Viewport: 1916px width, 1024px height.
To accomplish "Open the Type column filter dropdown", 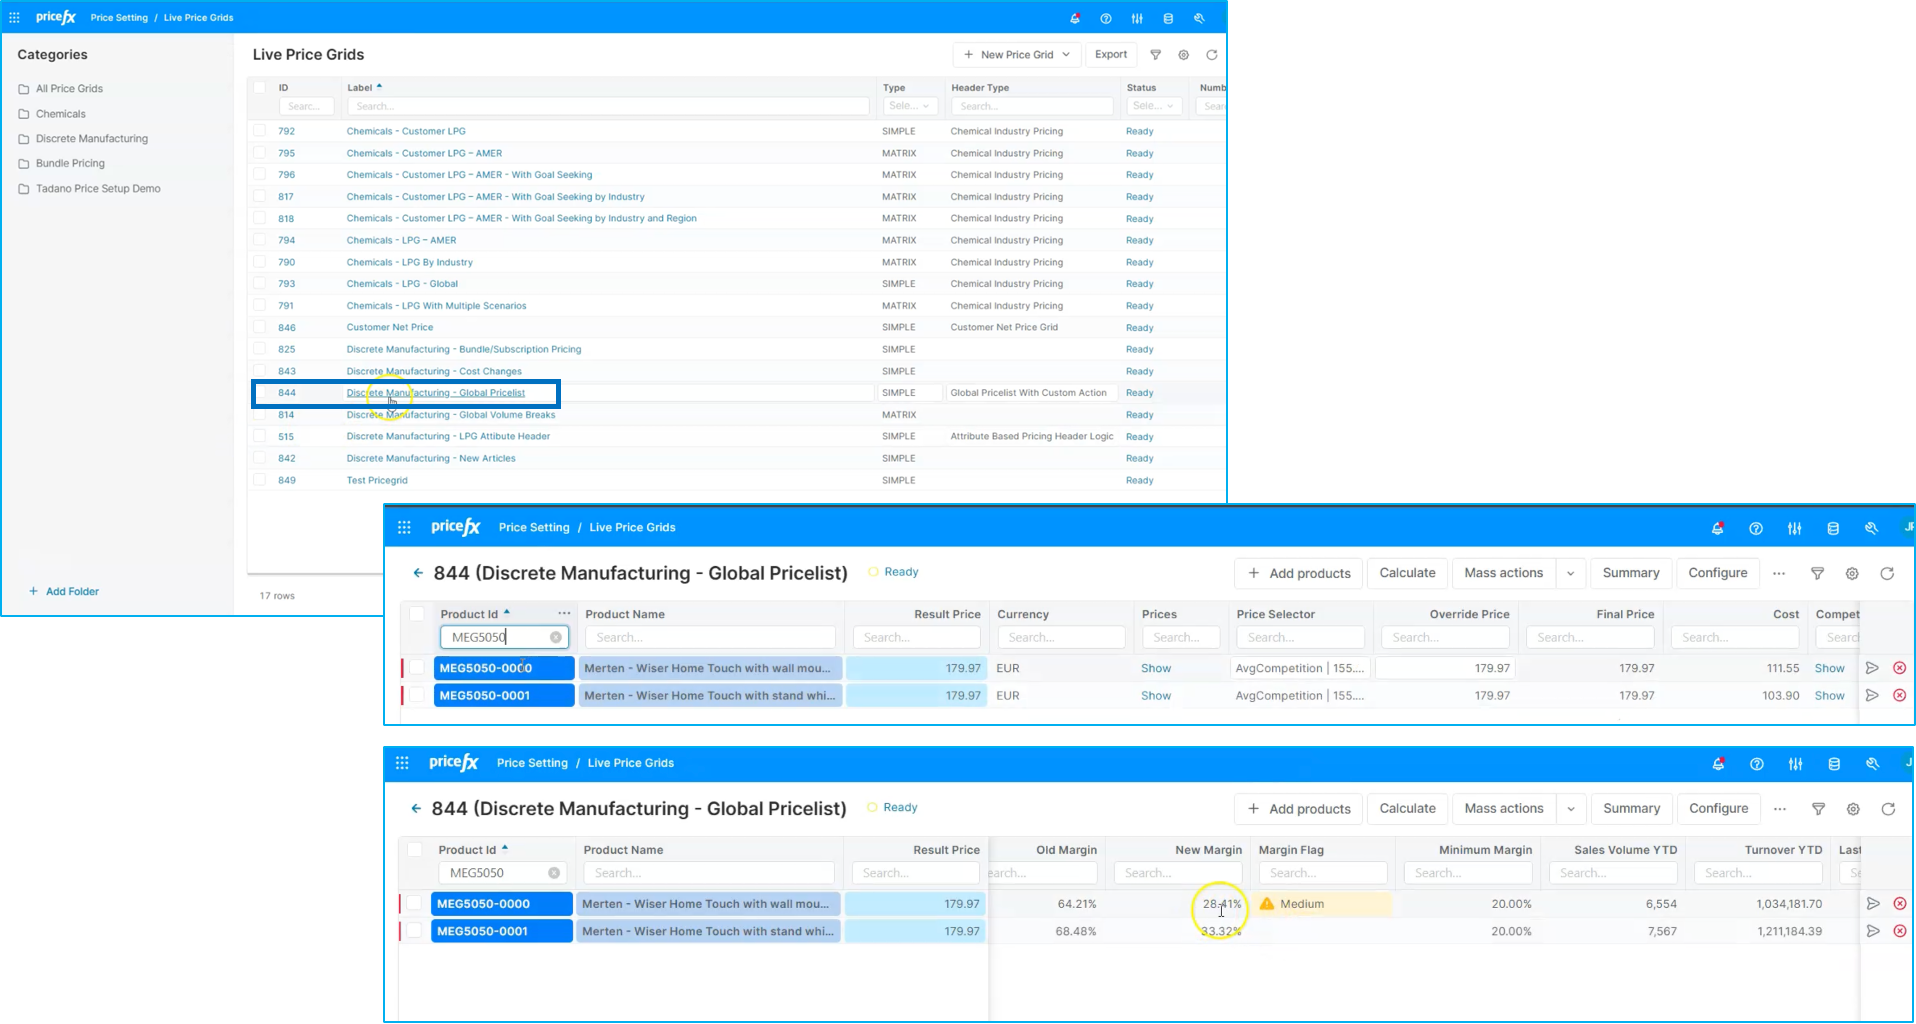I will (x=909, y=106).
